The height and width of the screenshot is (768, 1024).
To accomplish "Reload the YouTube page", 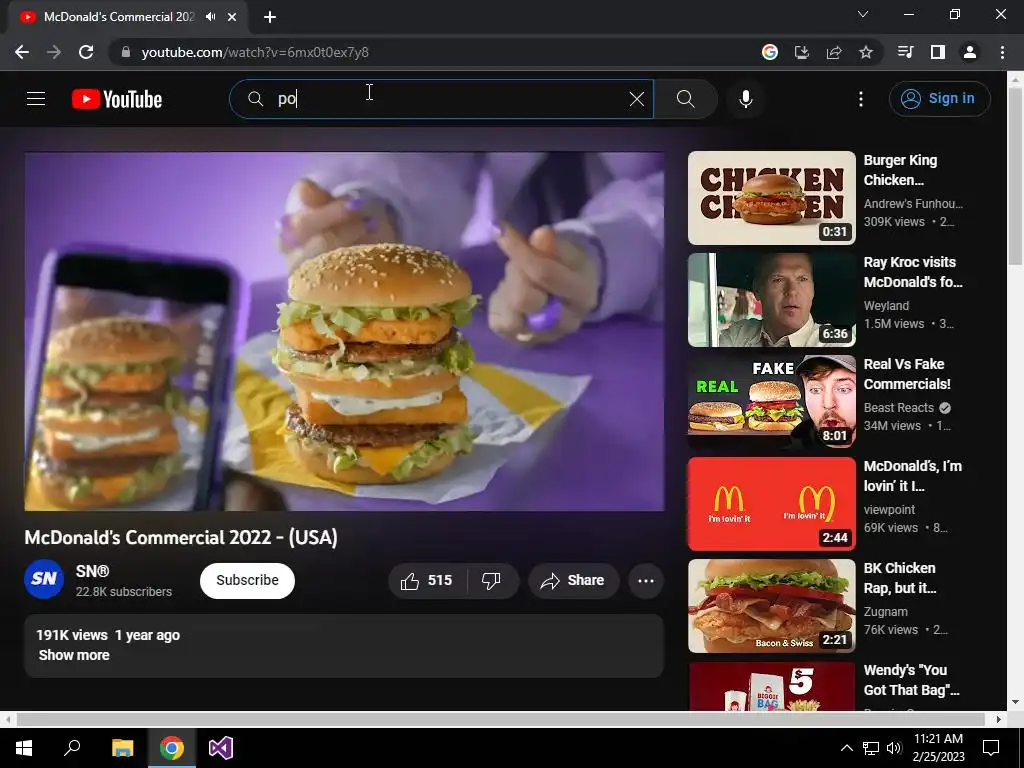I will tap(86, 52).
